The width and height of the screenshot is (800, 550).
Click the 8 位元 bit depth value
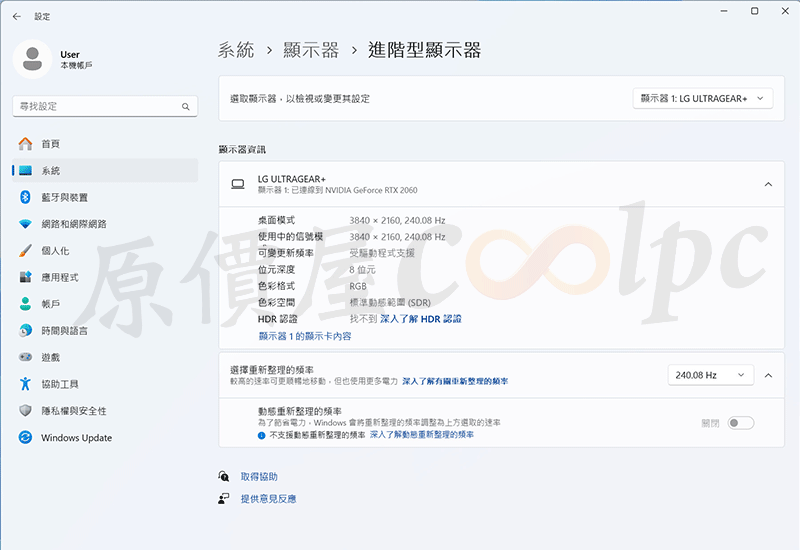click(362, 269)
